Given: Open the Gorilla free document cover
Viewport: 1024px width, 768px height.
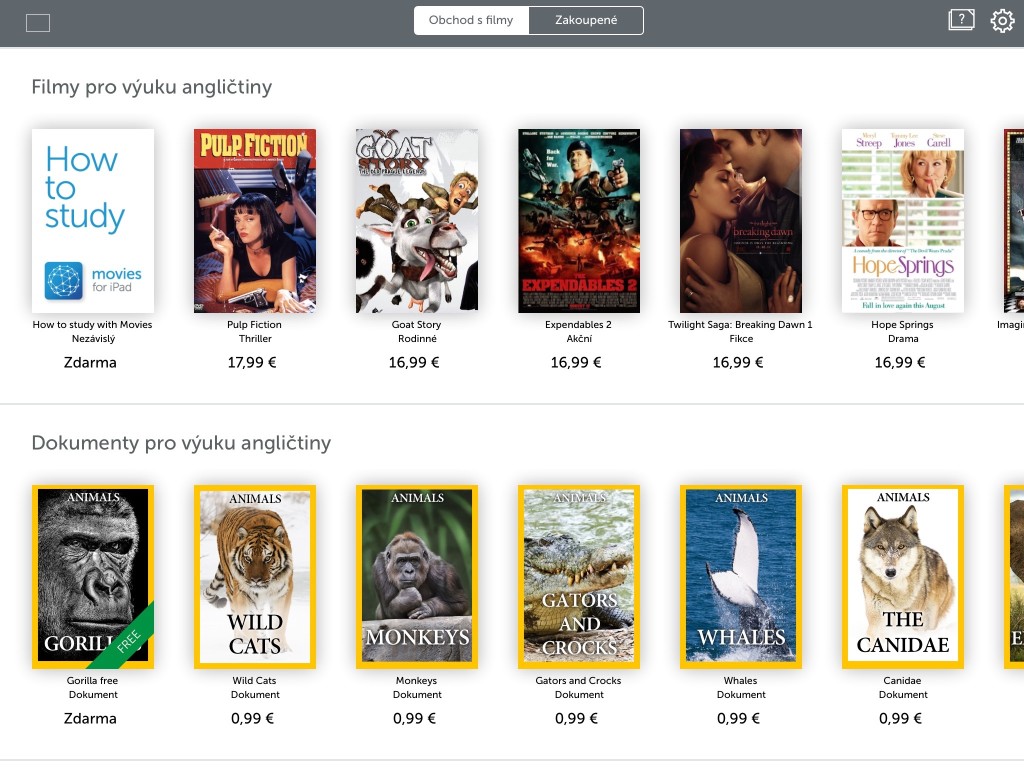Looking at the screenshot, I should 93,577.
